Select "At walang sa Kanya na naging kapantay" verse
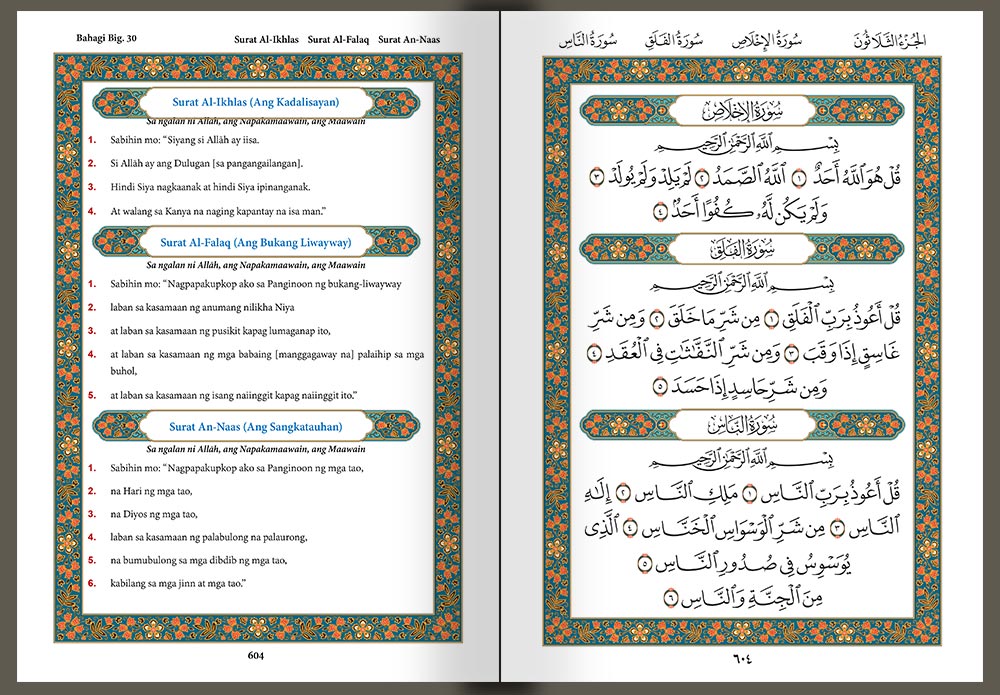The image size is (1000, 695). pos(218,211)
